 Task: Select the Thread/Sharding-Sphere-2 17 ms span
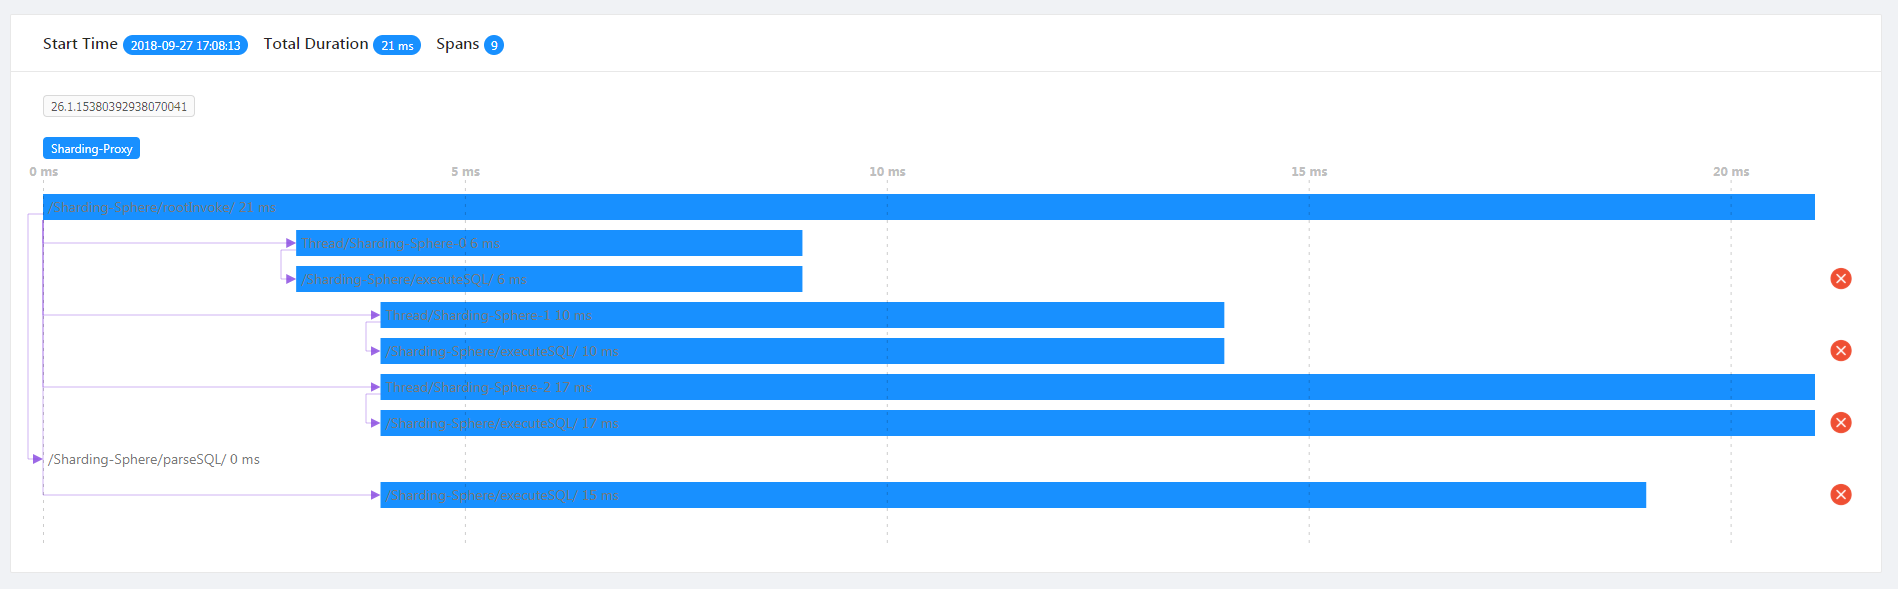coord(1097,387)
